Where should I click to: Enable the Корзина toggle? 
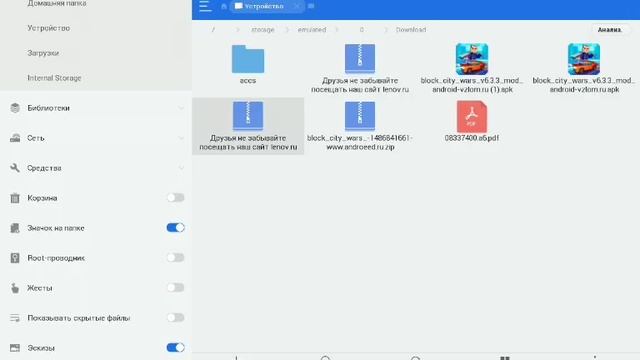click(x=176, y=198)
